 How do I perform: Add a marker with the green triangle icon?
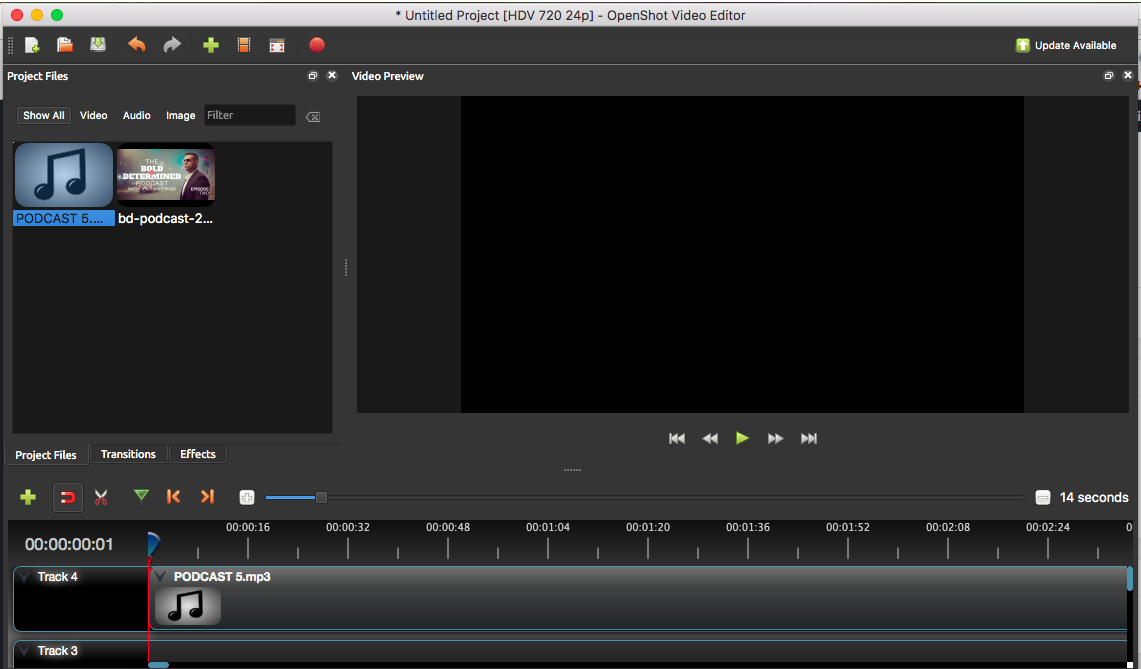tap(141, 496)
